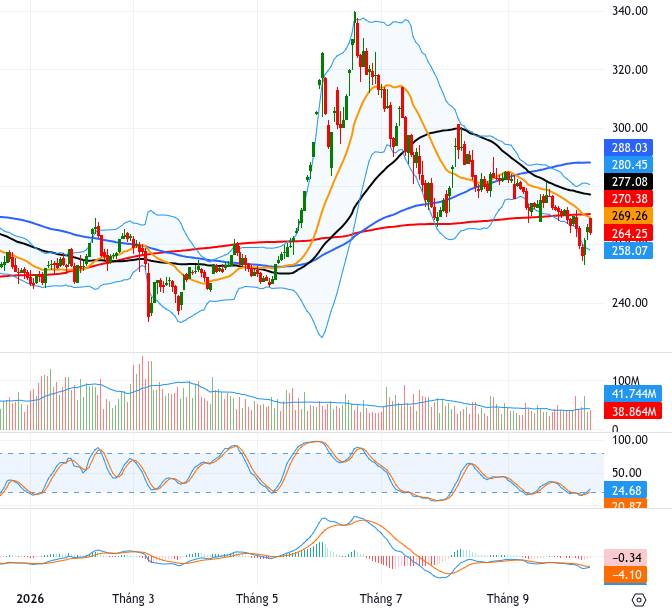Select the 38.864M volume label

633,411
